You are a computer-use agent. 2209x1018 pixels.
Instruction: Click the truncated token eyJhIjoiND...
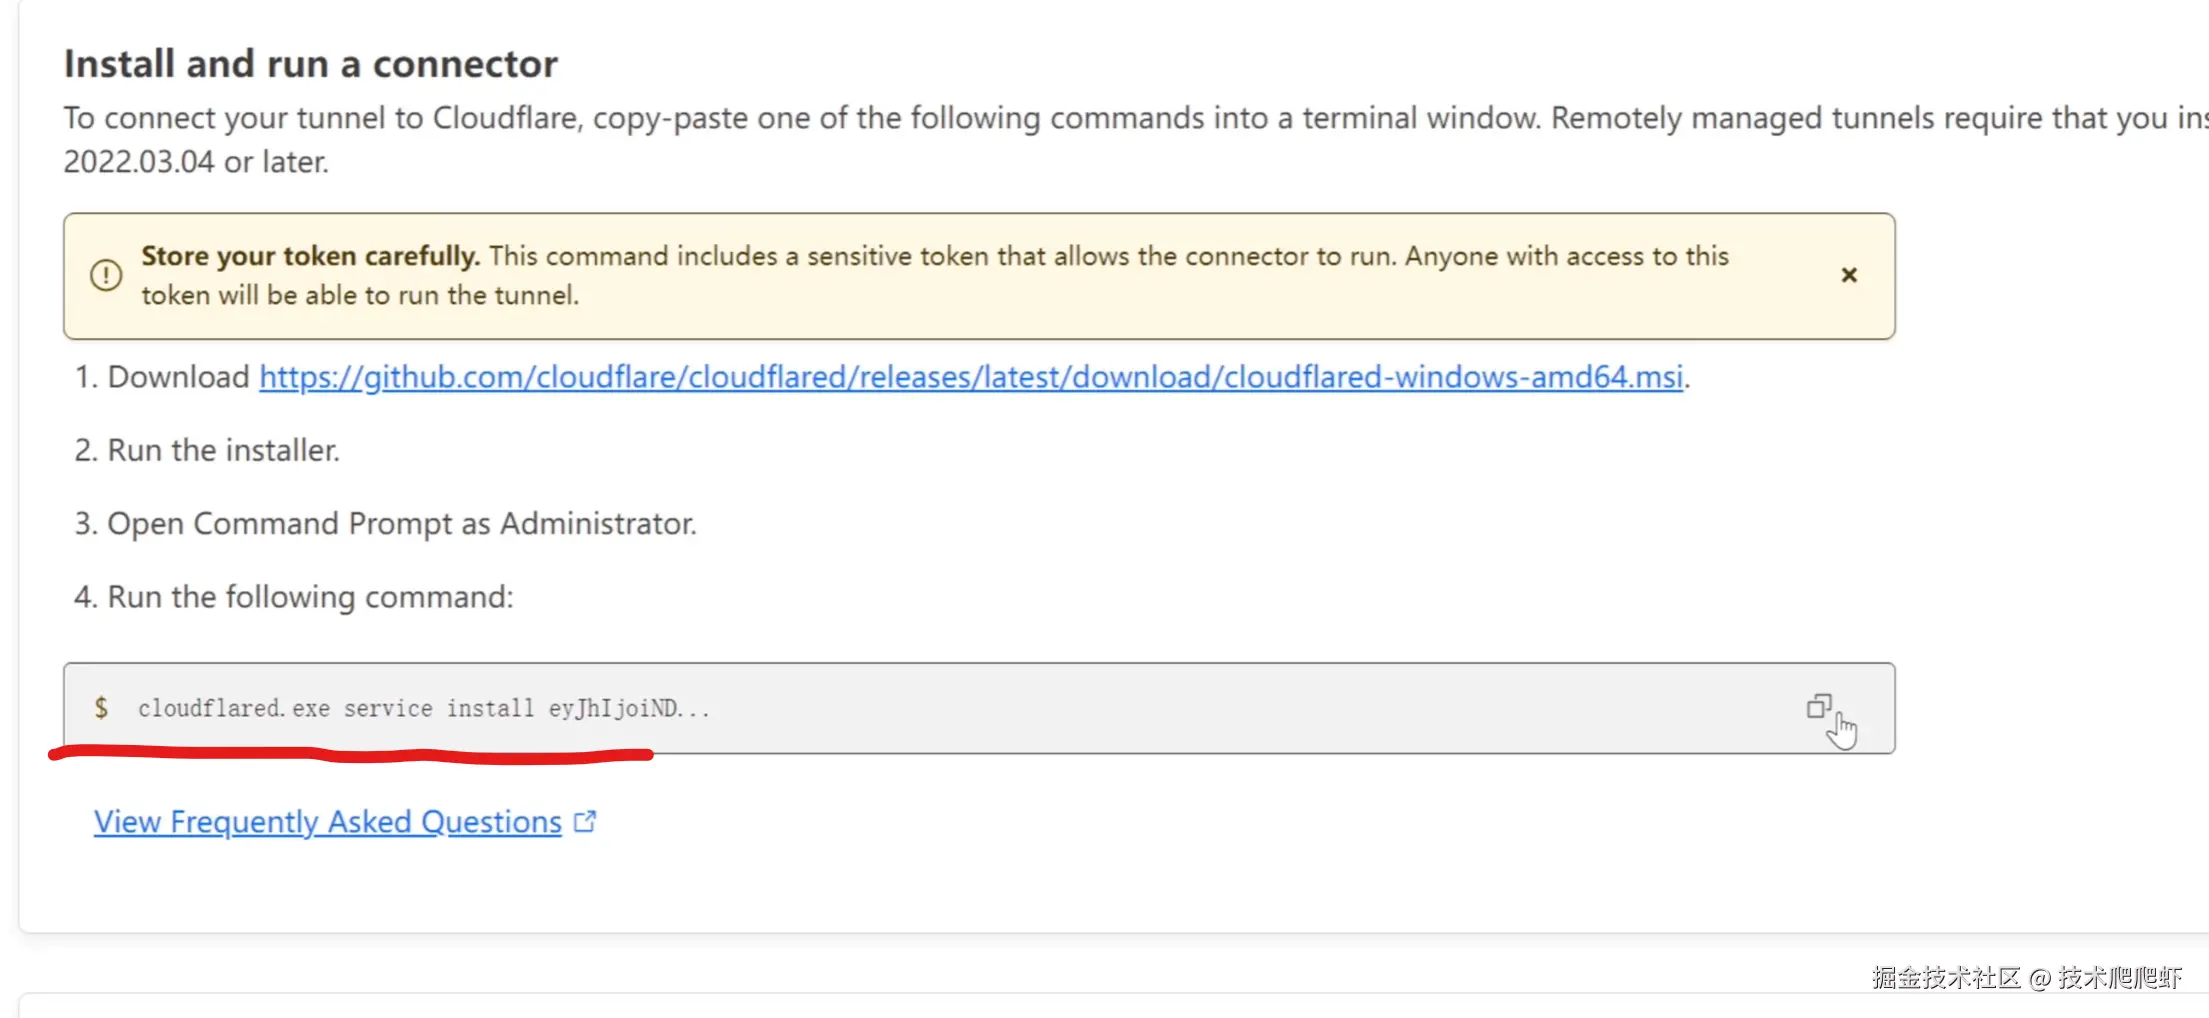click(x=628, y=708)
